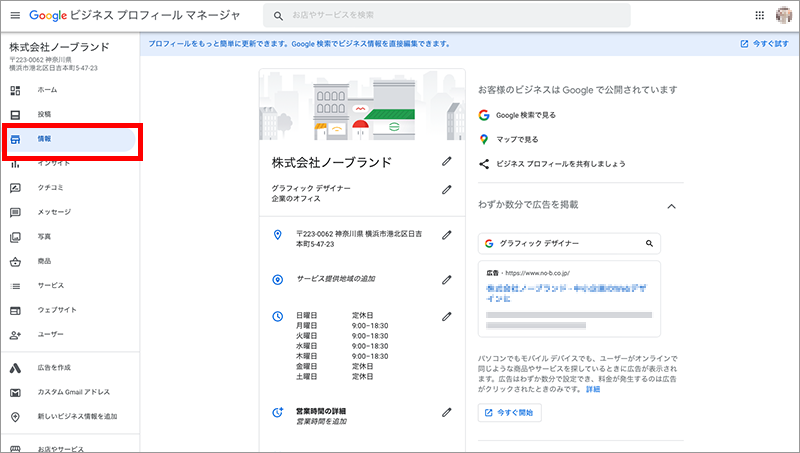Click the service area target icon
Image resolution: width=800 pixels, height=453 pixels.
point(278,280)
